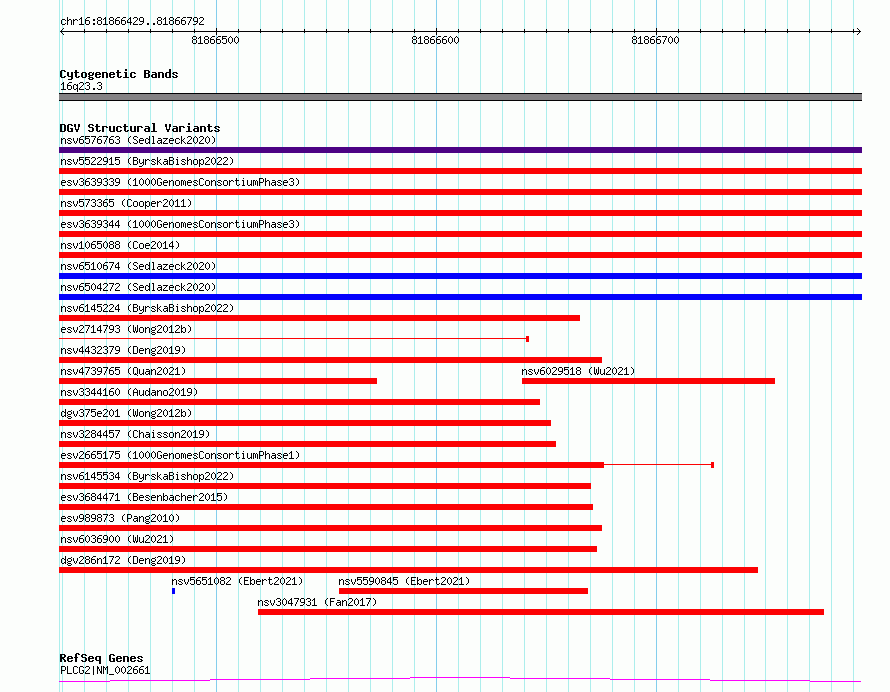This screenshot has height=692, width=890.
Task: Open nsv6145534 (ByrskaBishop2022) variant
Action: click(147, 476)
